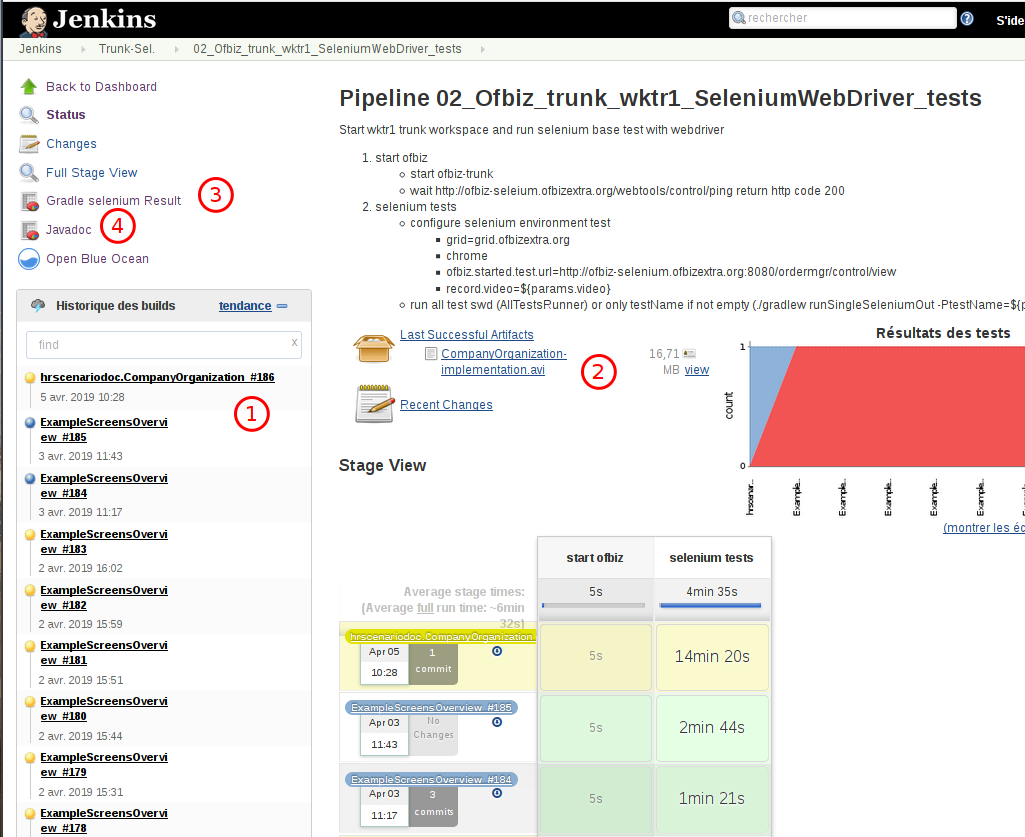
Task: Click the 3 commits box of run #184
Action: tap(433, 804)
